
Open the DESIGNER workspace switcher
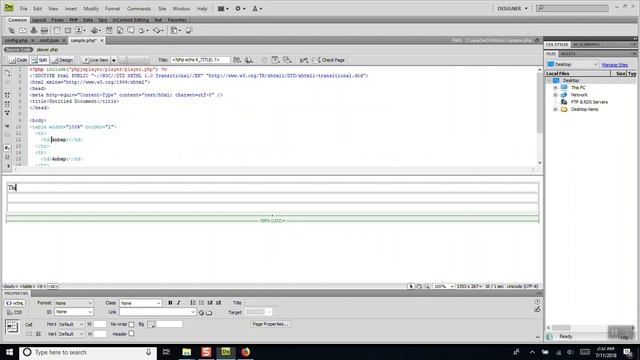point(512,9)
